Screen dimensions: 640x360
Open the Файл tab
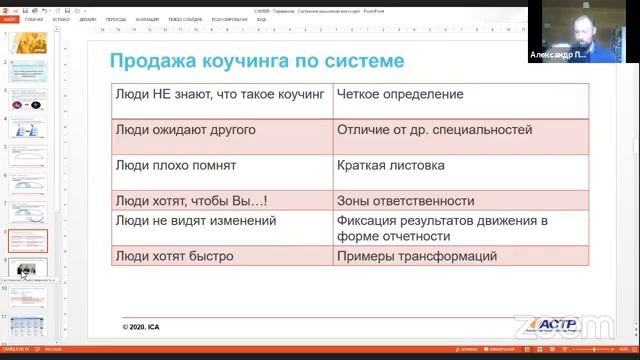[x=9, y=19]
